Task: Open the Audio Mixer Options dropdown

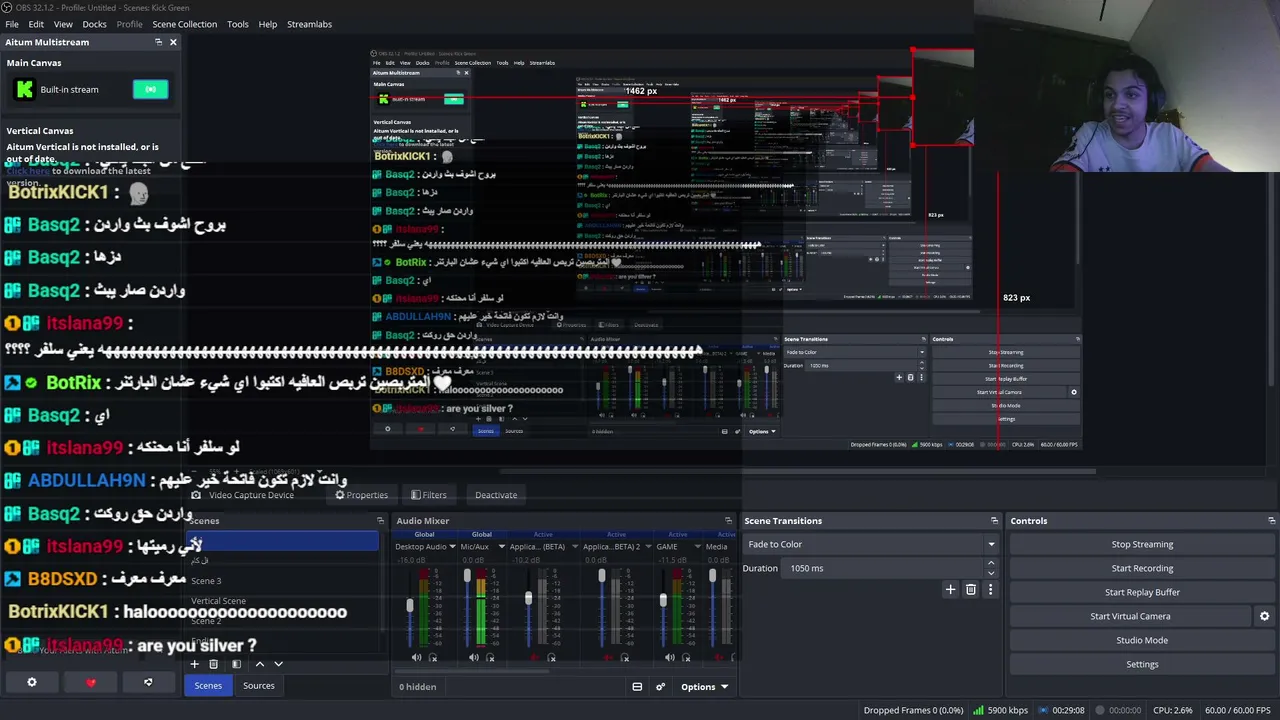Action: [x=704, y=687]
